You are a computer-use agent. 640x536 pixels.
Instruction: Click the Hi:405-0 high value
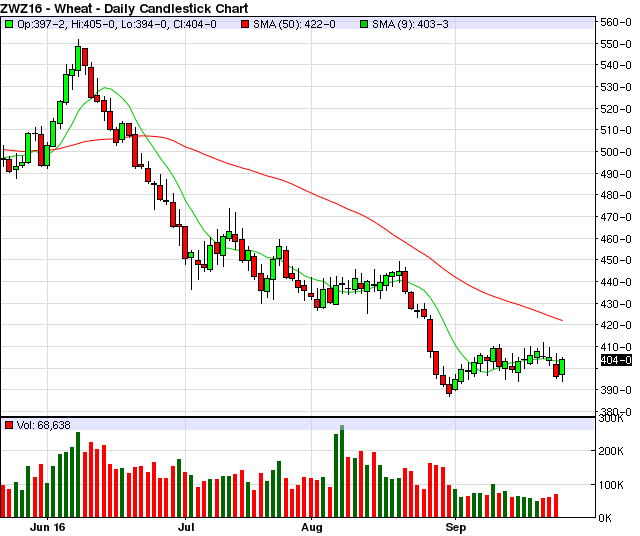pos(93,24)
